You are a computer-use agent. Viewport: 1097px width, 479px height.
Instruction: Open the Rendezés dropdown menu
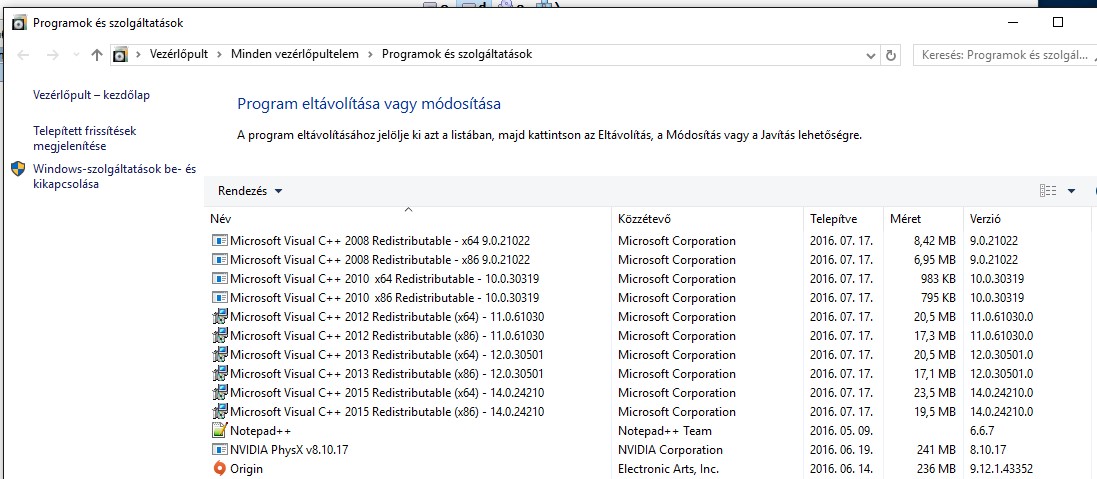click(250, 191)
